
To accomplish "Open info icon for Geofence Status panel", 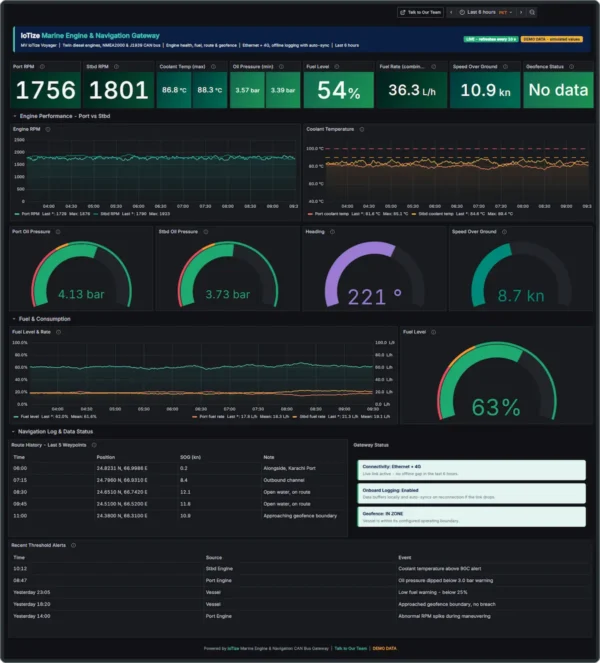I will point(572,67).
